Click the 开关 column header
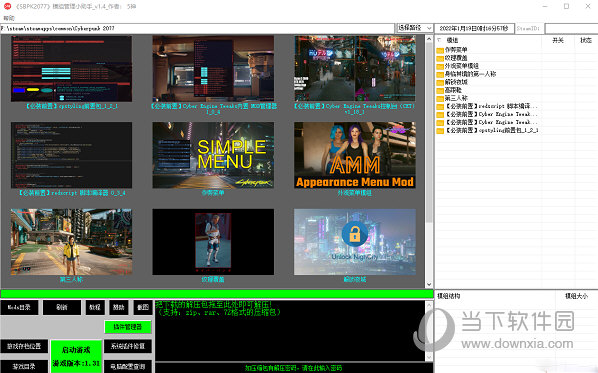This screenshot has width=598, height=373. (x=558, y=40)
